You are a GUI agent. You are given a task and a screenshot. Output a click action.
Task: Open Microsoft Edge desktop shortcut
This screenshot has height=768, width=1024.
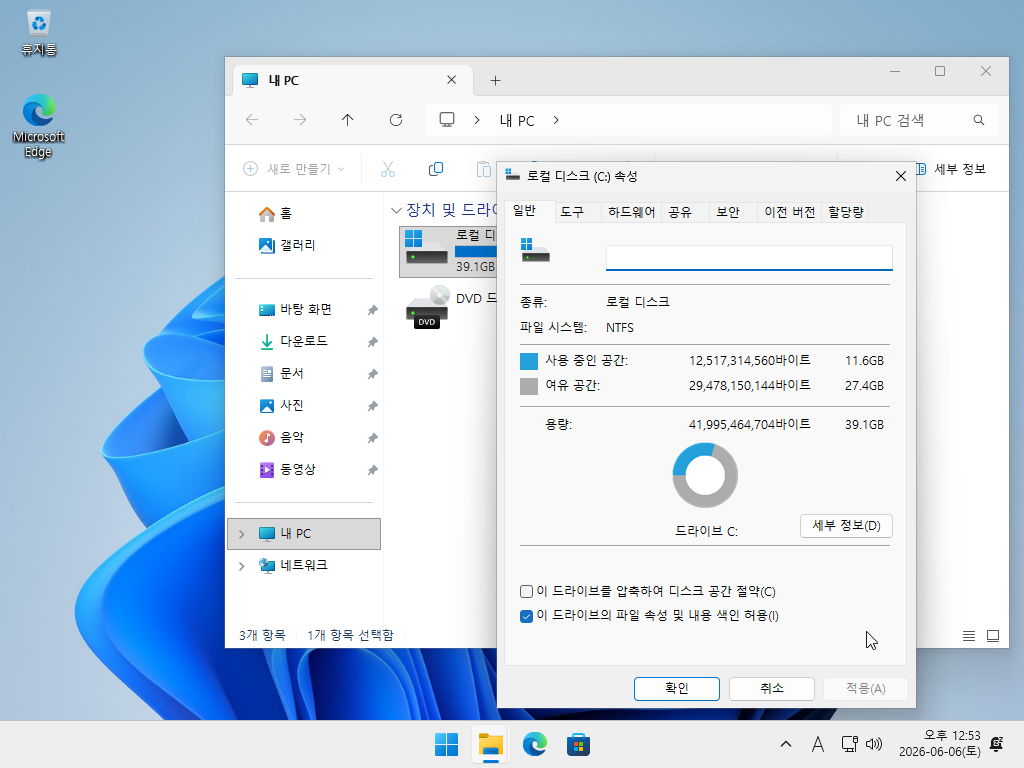39,126
